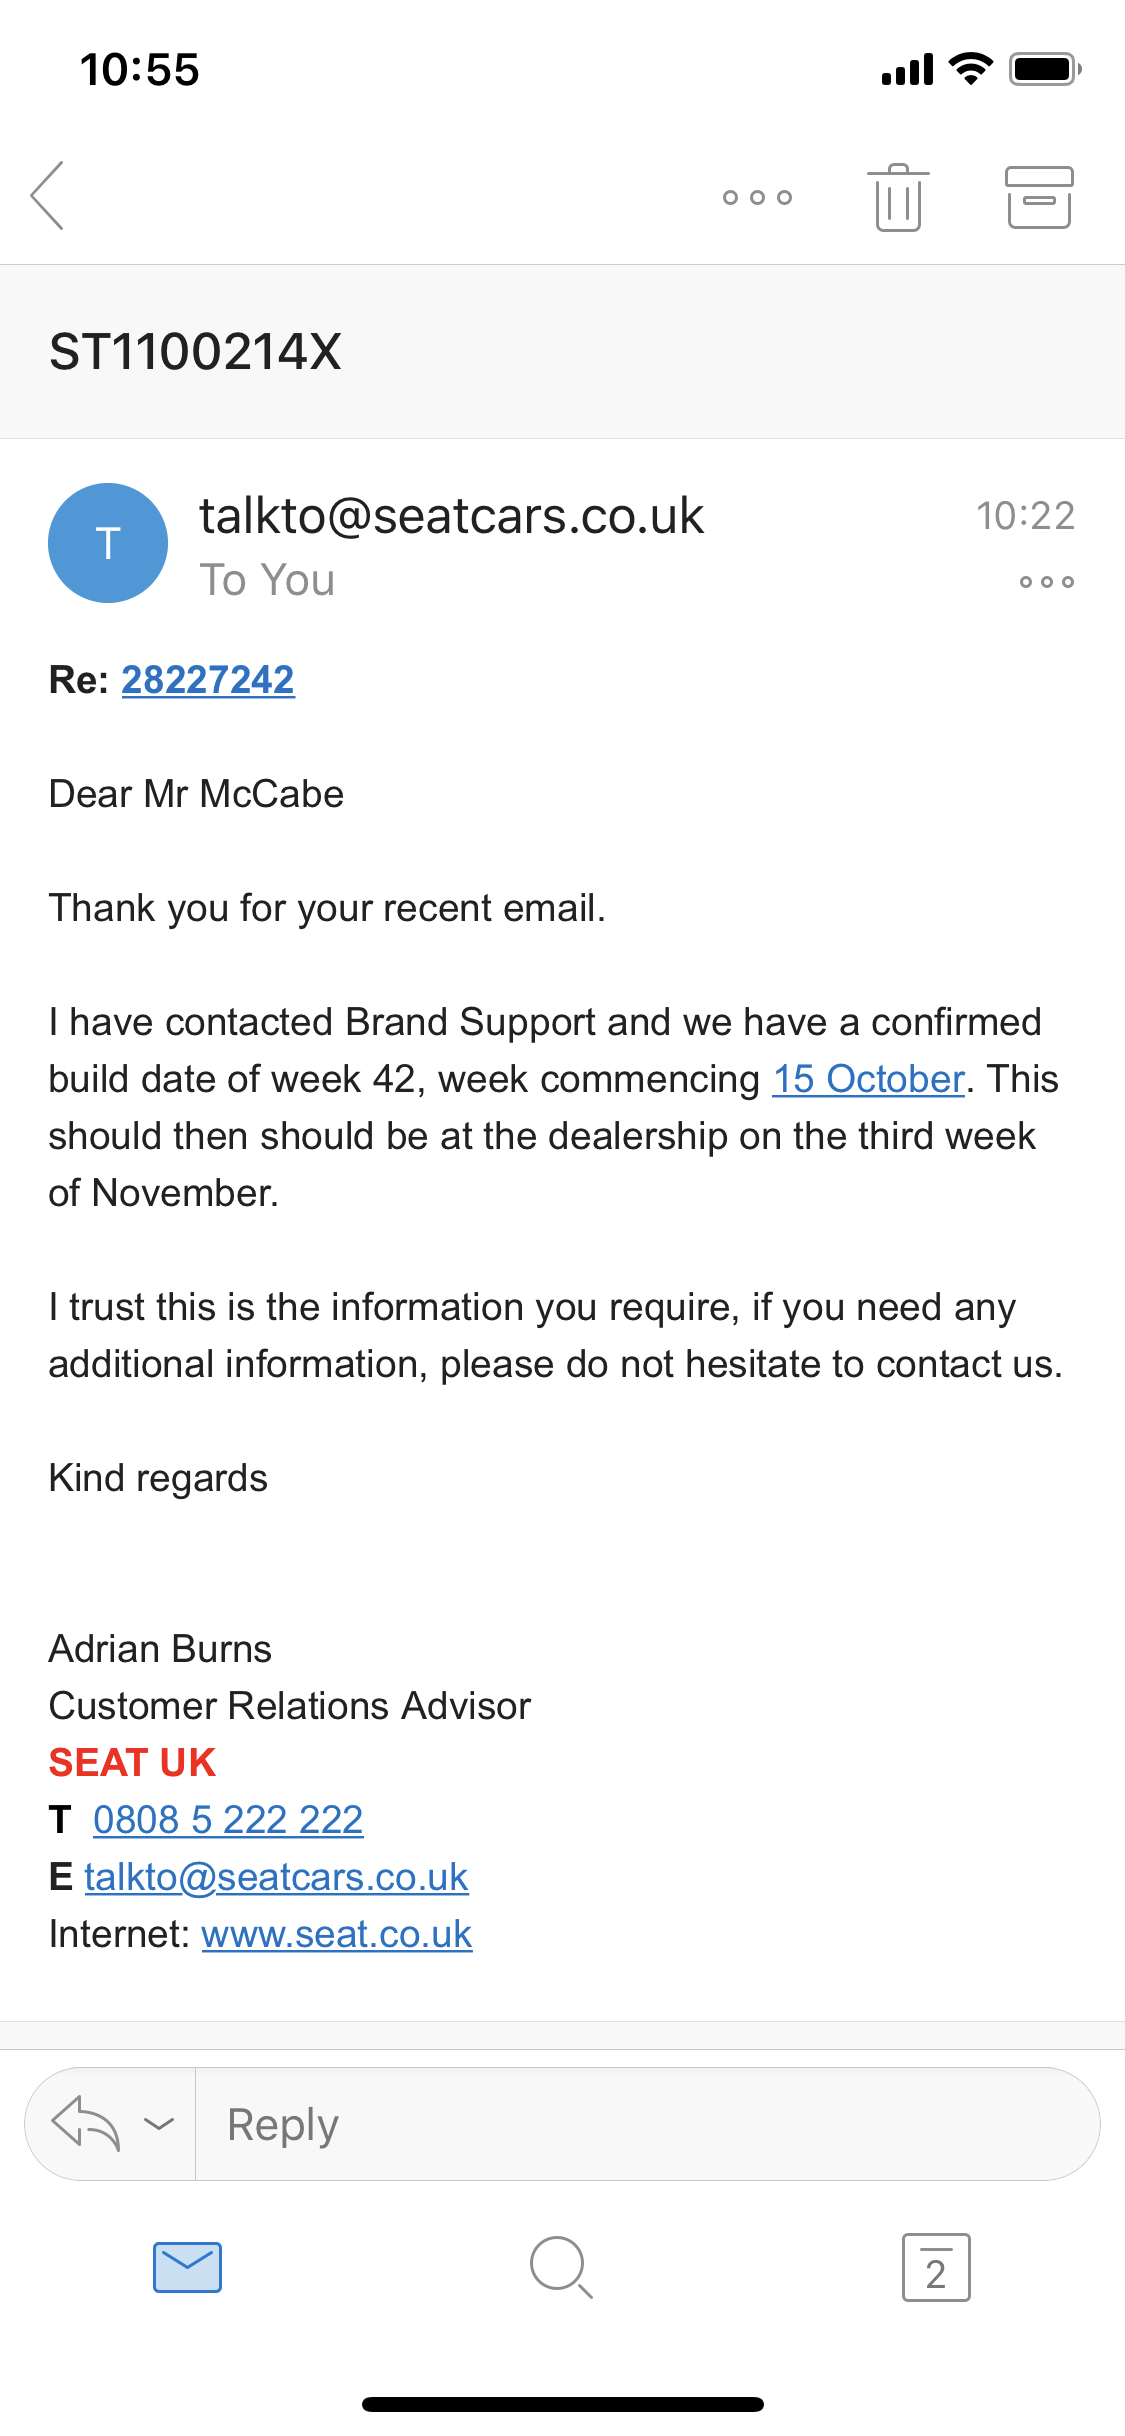Call the 0808 5 222 222 number
Image resolution: width=1125 pixels, height=2436 pixels.
pos(228,1820)
